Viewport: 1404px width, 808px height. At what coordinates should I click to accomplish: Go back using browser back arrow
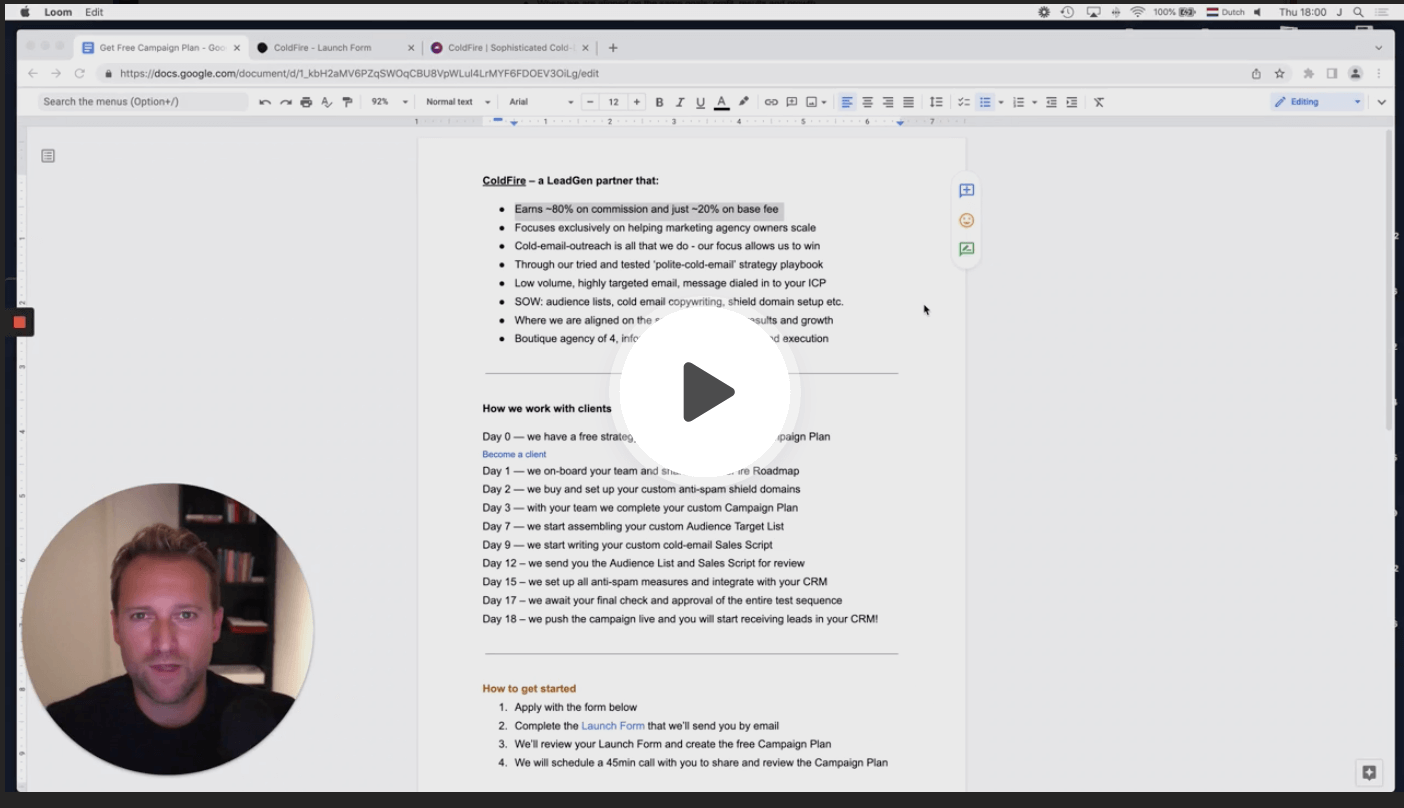[x=33, y=73]
